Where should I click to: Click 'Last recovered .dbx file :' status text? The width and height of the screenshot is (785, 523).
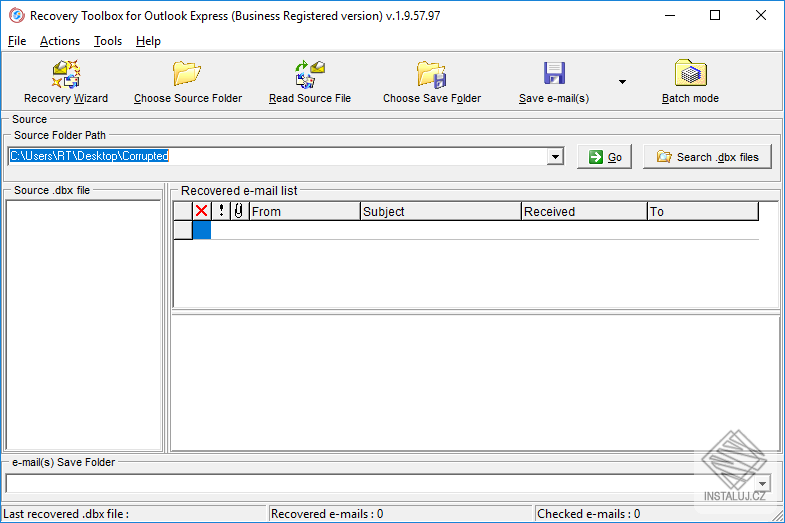(x=66, y=514)
